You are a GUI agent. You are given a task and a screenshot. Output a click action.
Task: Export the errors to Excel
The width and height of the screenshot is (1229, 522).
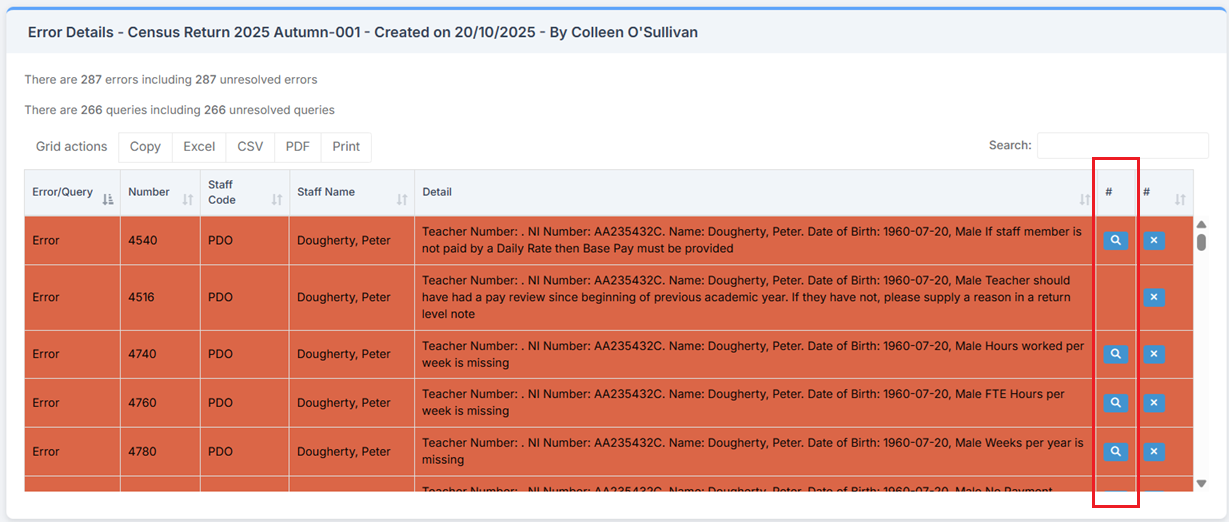pyautogui.click(x=199, y=147)
